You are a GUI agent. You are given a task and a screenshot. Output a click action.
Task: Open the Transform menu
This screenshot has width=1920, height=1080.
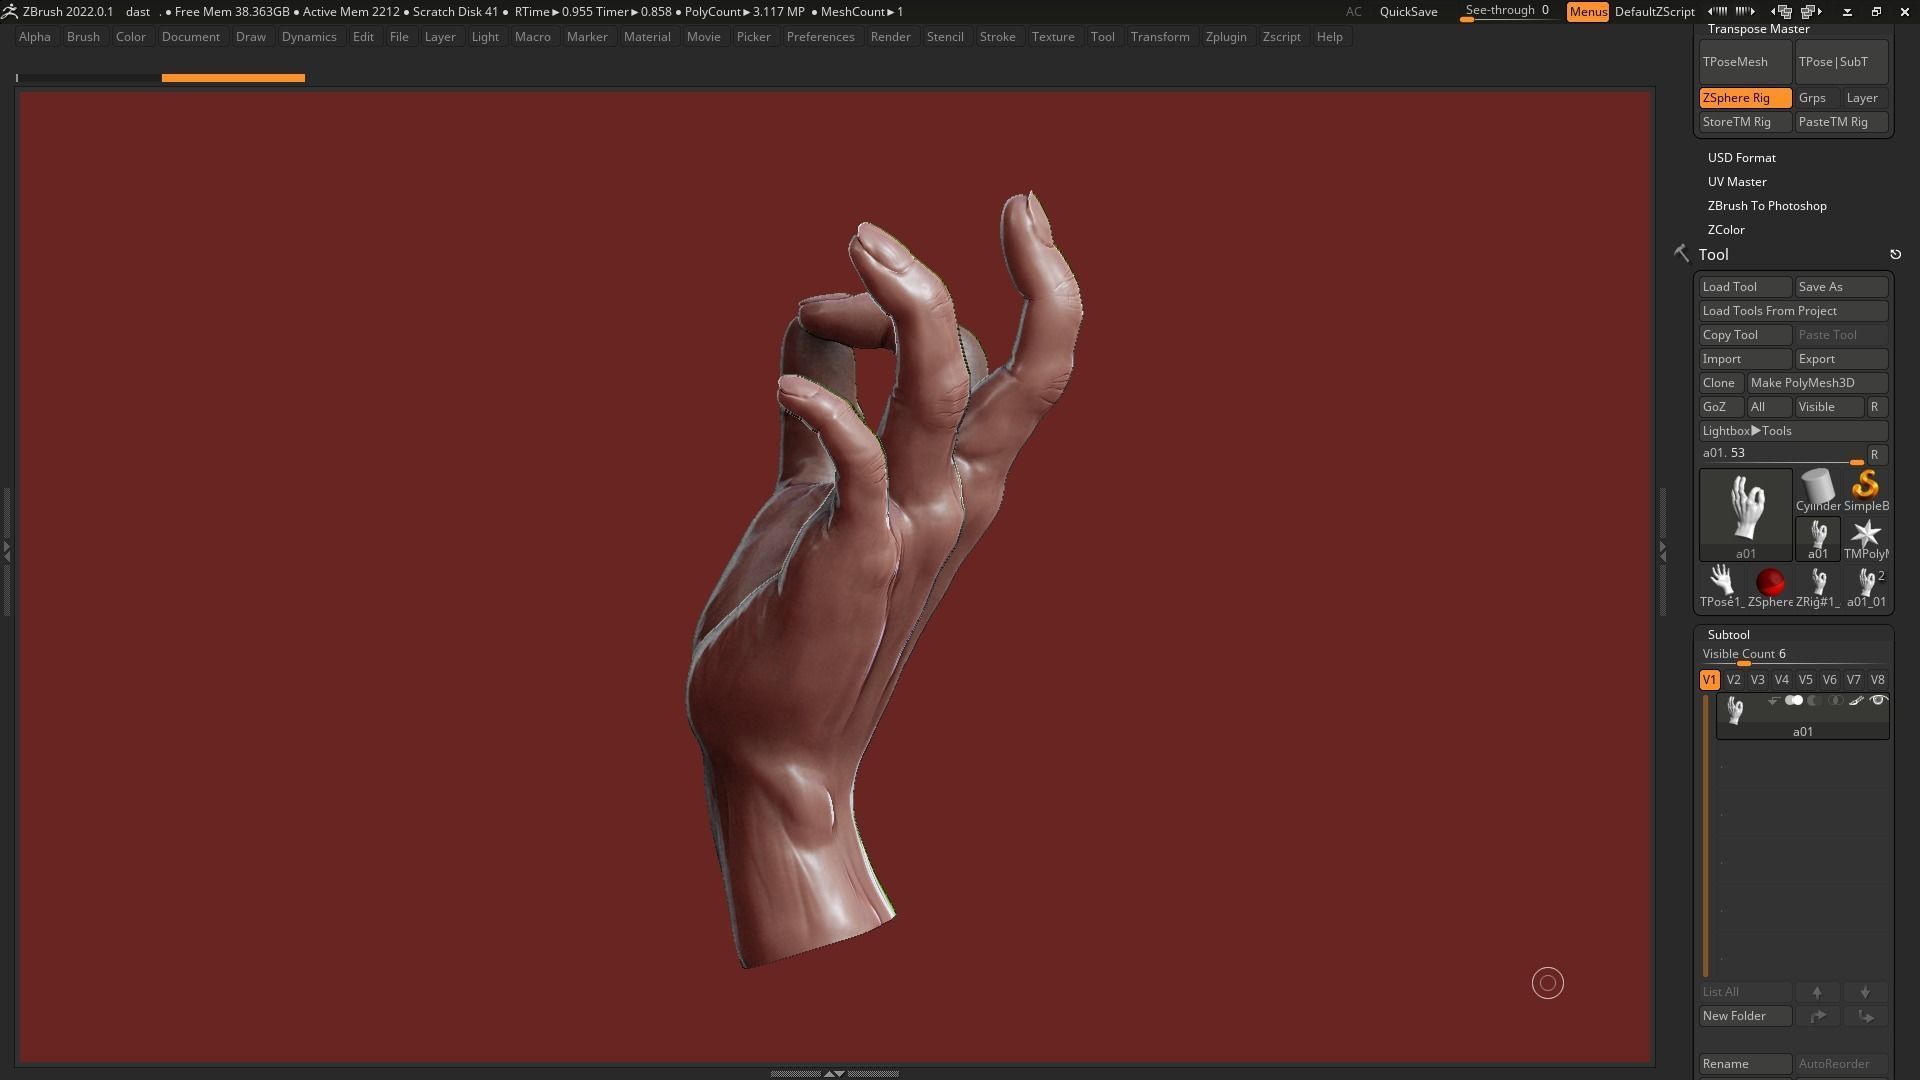(x=1160, y=37)
